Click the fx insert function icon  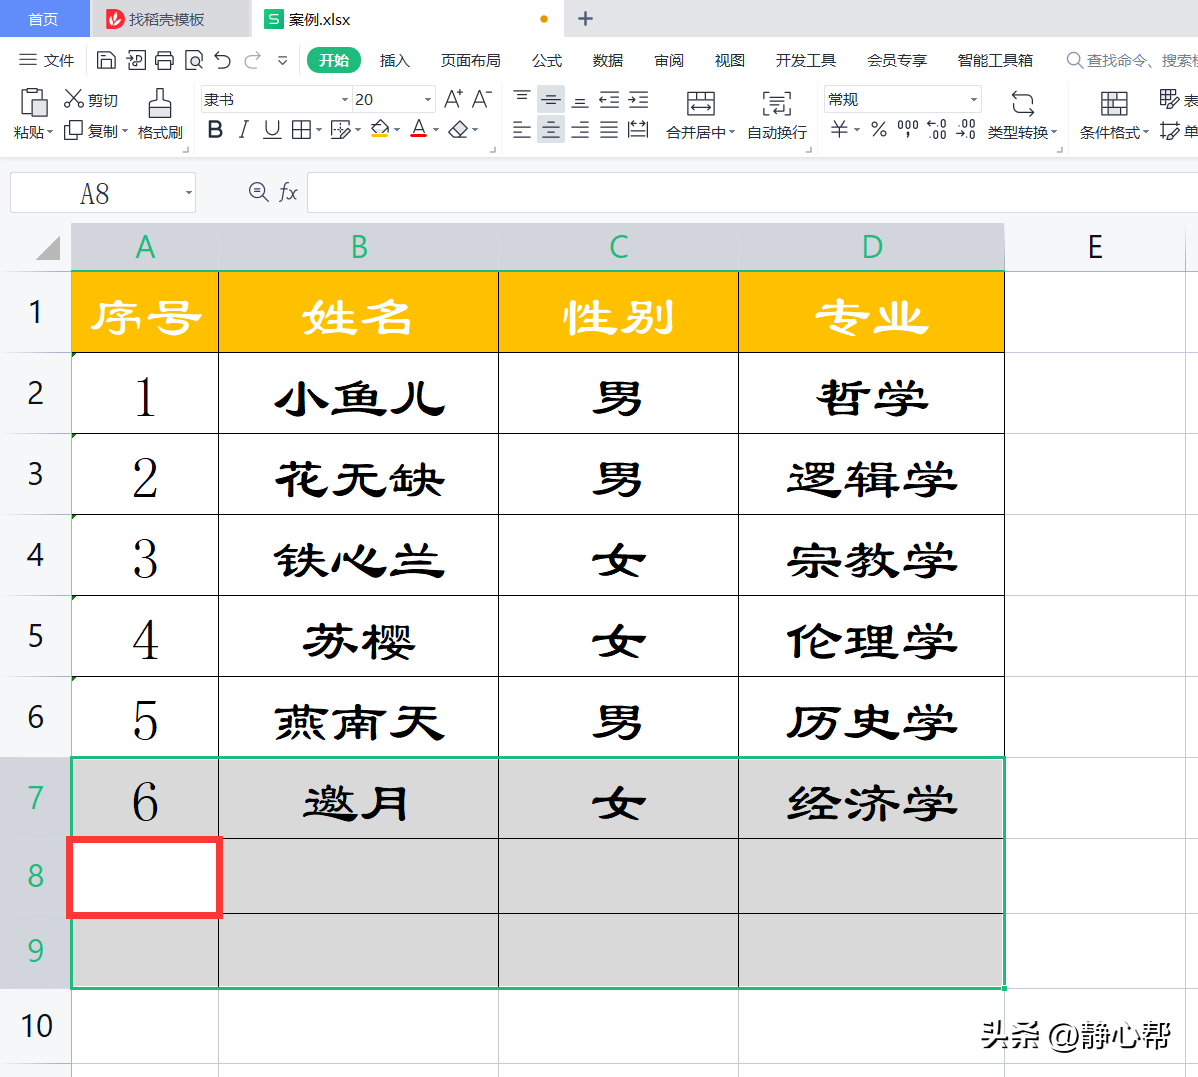288,192
